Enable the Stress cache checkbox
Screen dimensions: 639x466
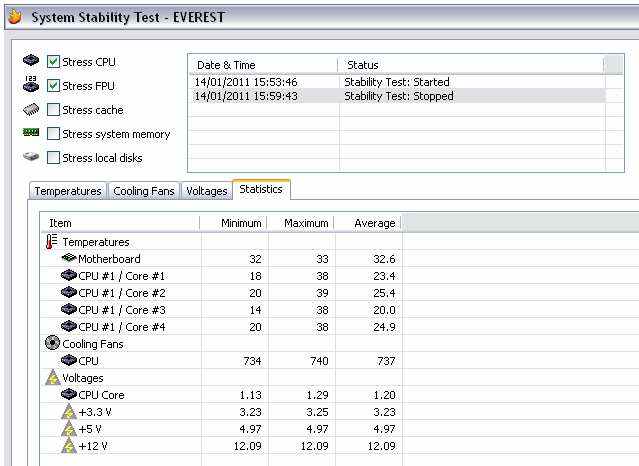[53, 110]
